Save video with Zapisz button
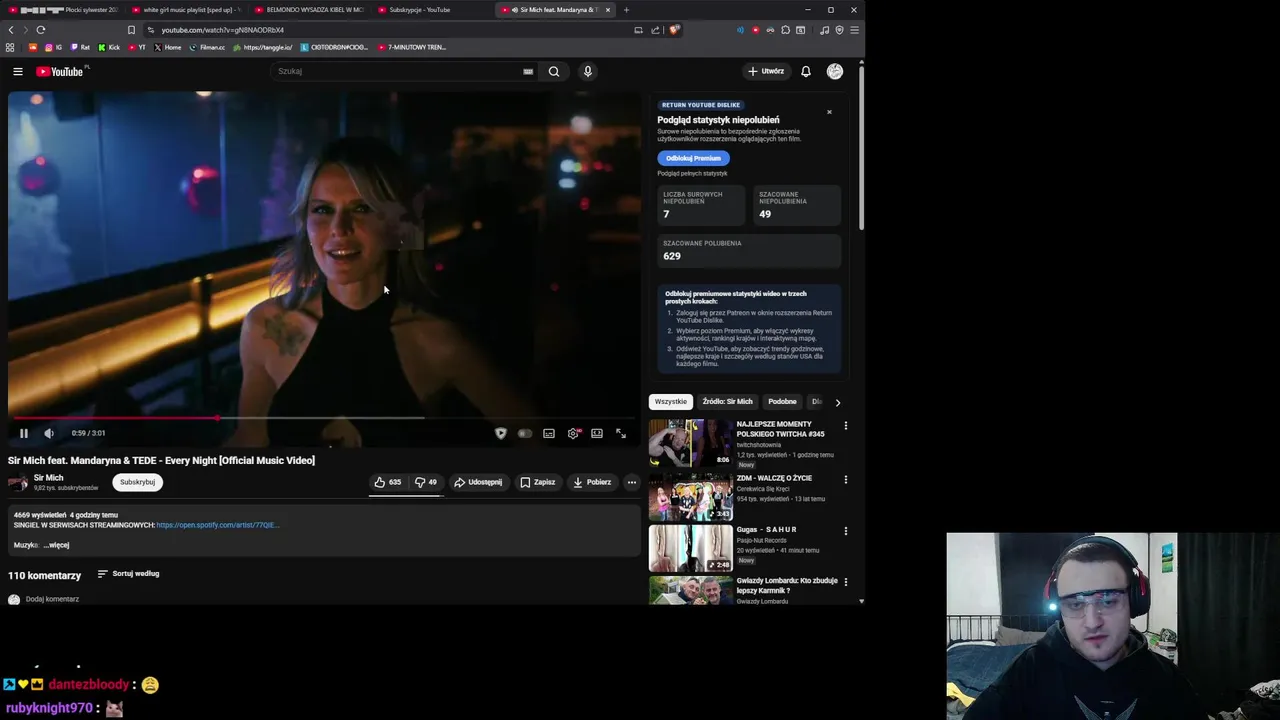Screen dimensions: 1280x720 pos(538,482)
